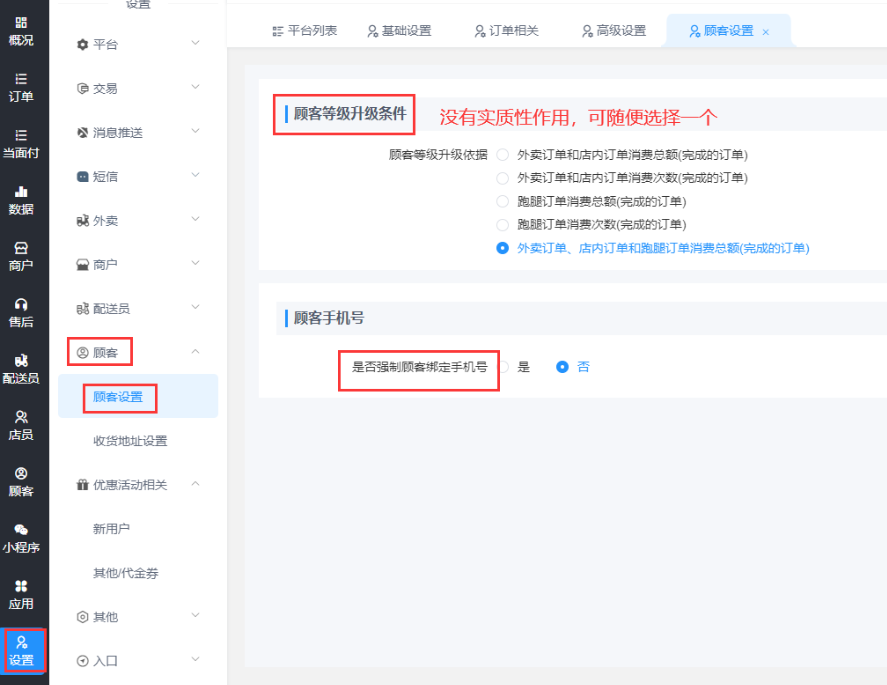887x685 pixels.
Task: Click the 订单 orders sidebar icon
Action: pos(21,87)
